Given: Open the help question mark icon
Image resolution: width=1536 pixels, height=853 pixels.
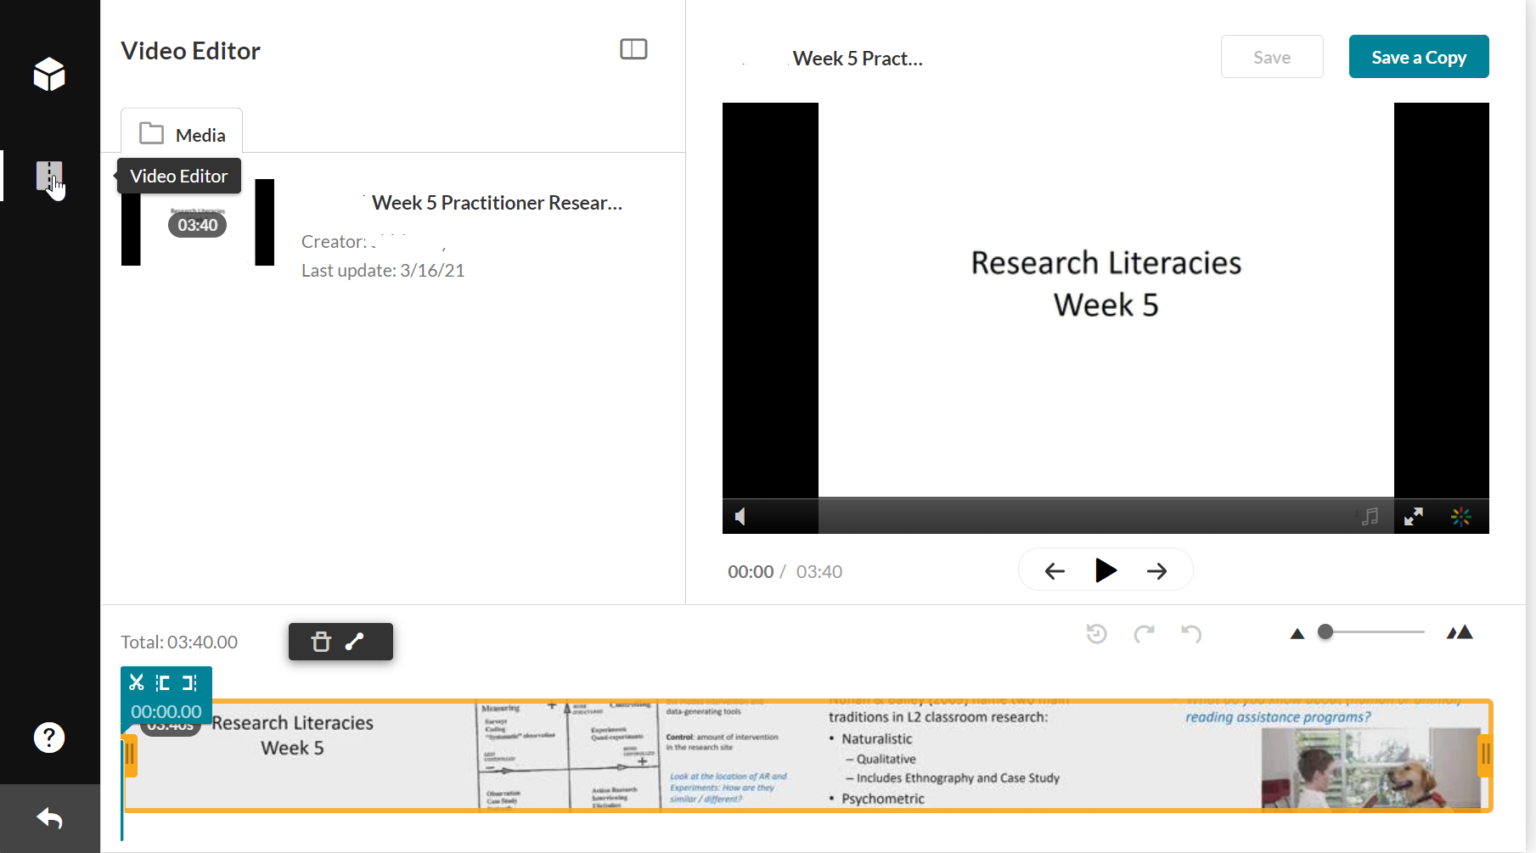Looking at the screenshot, I should tap(49, 738).
